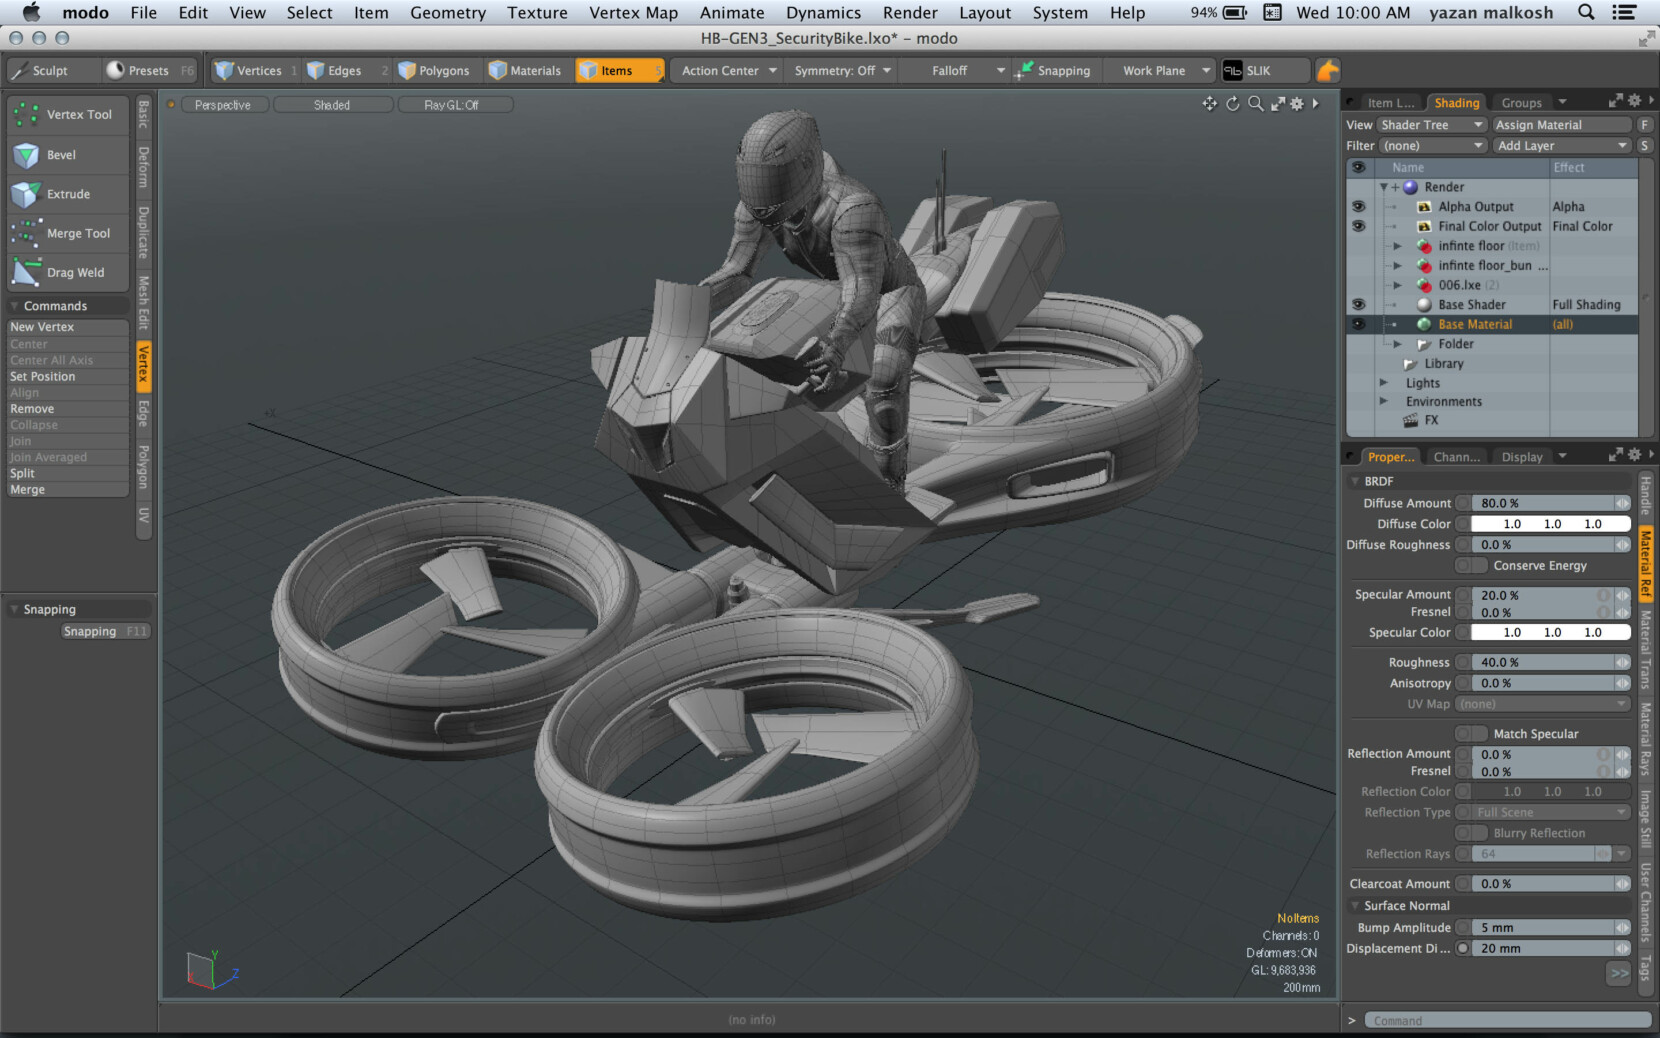This screenshot has height=1038, width=1660.
Task: Click the Assign Material button
Action: pyautogui.click(x=1541, y=124)
